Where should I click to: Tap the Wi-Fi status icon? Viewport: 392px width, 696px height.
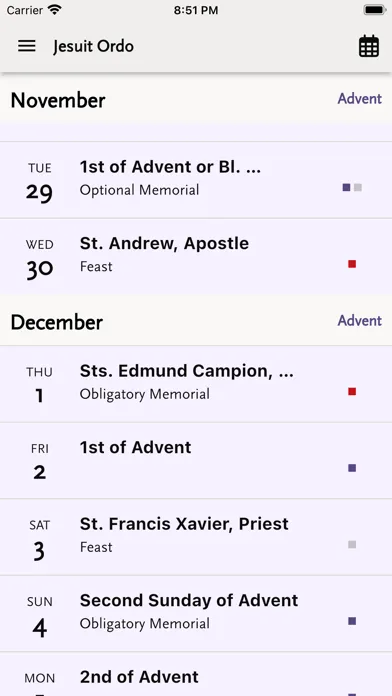point(55,10)
